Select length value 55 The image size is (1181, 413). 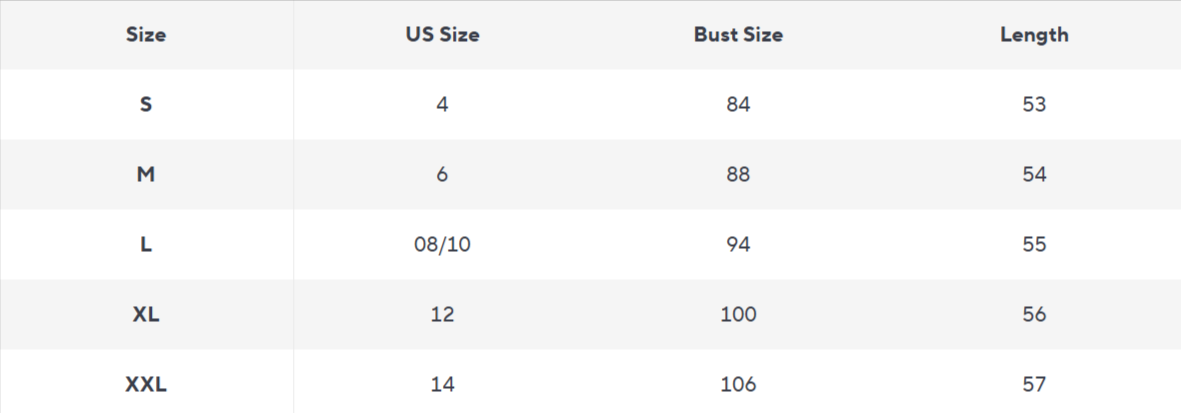(1034, 244)
